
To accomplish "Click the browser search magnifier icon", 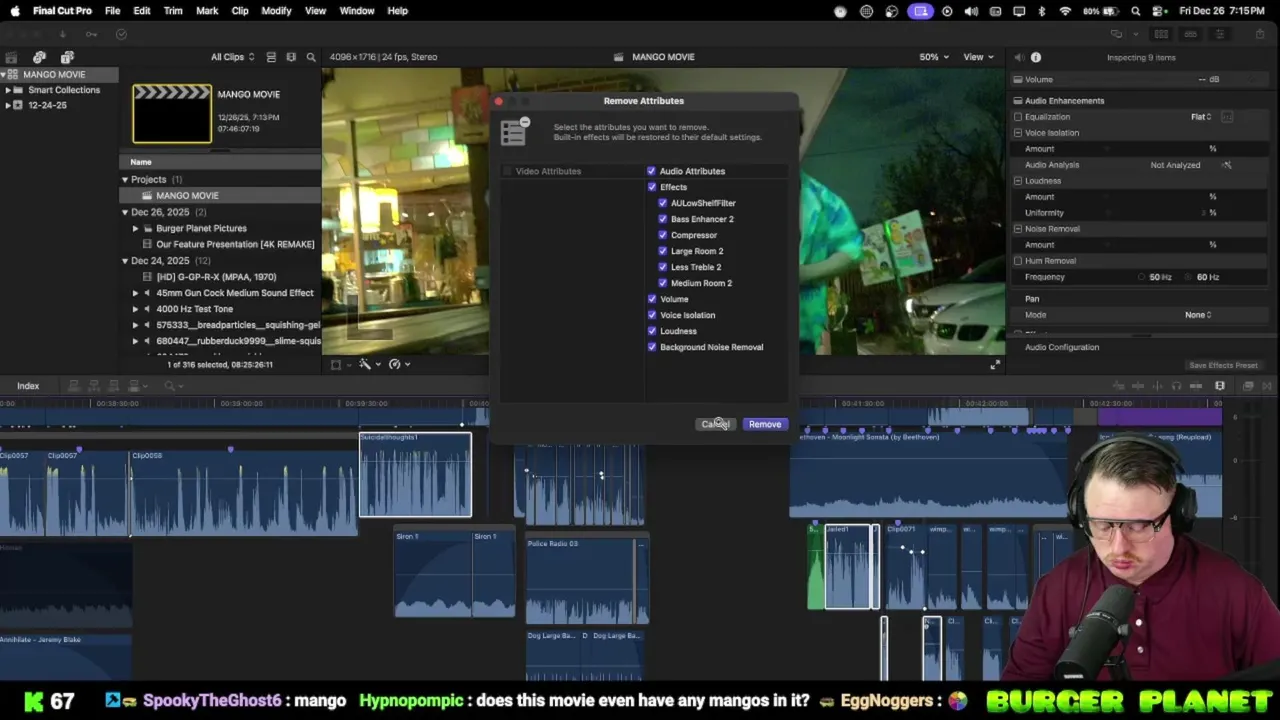I will [311, 57].
